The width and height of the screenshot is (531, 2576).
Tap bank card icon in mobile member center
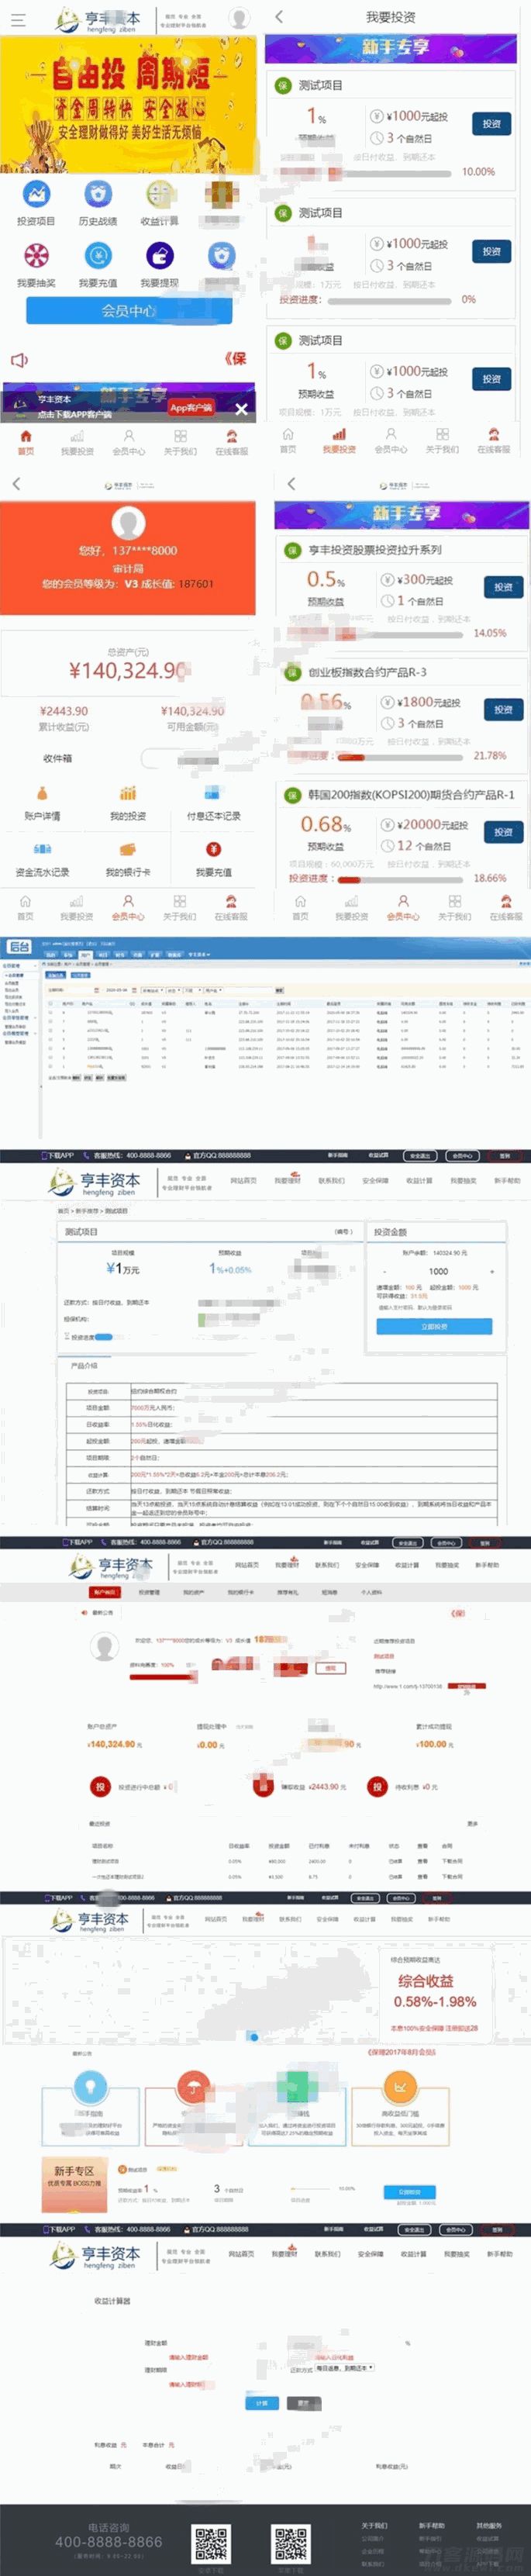point(128,850)
